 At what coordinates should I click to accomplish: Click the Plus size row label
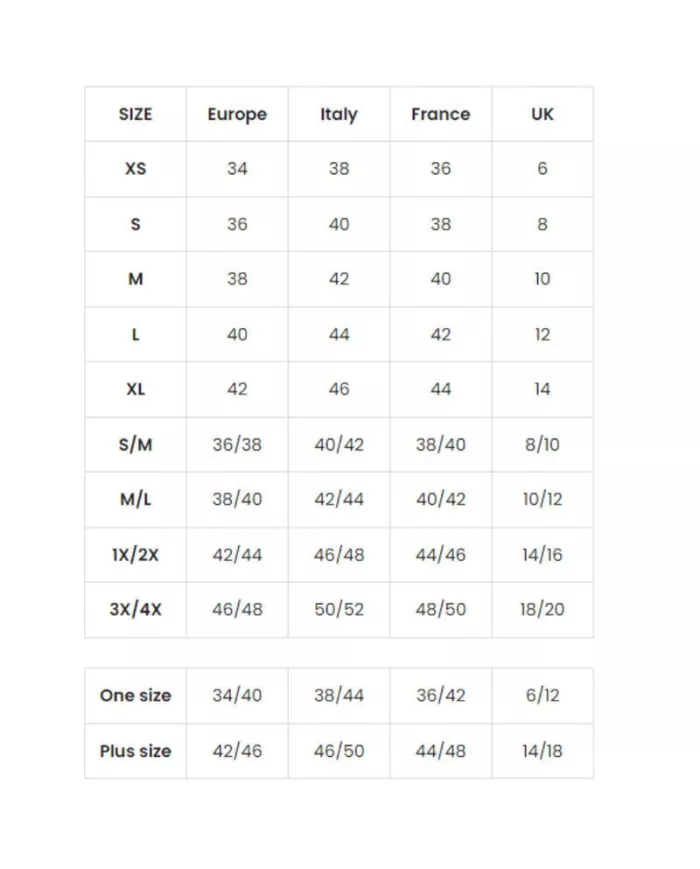click(135, 751)
